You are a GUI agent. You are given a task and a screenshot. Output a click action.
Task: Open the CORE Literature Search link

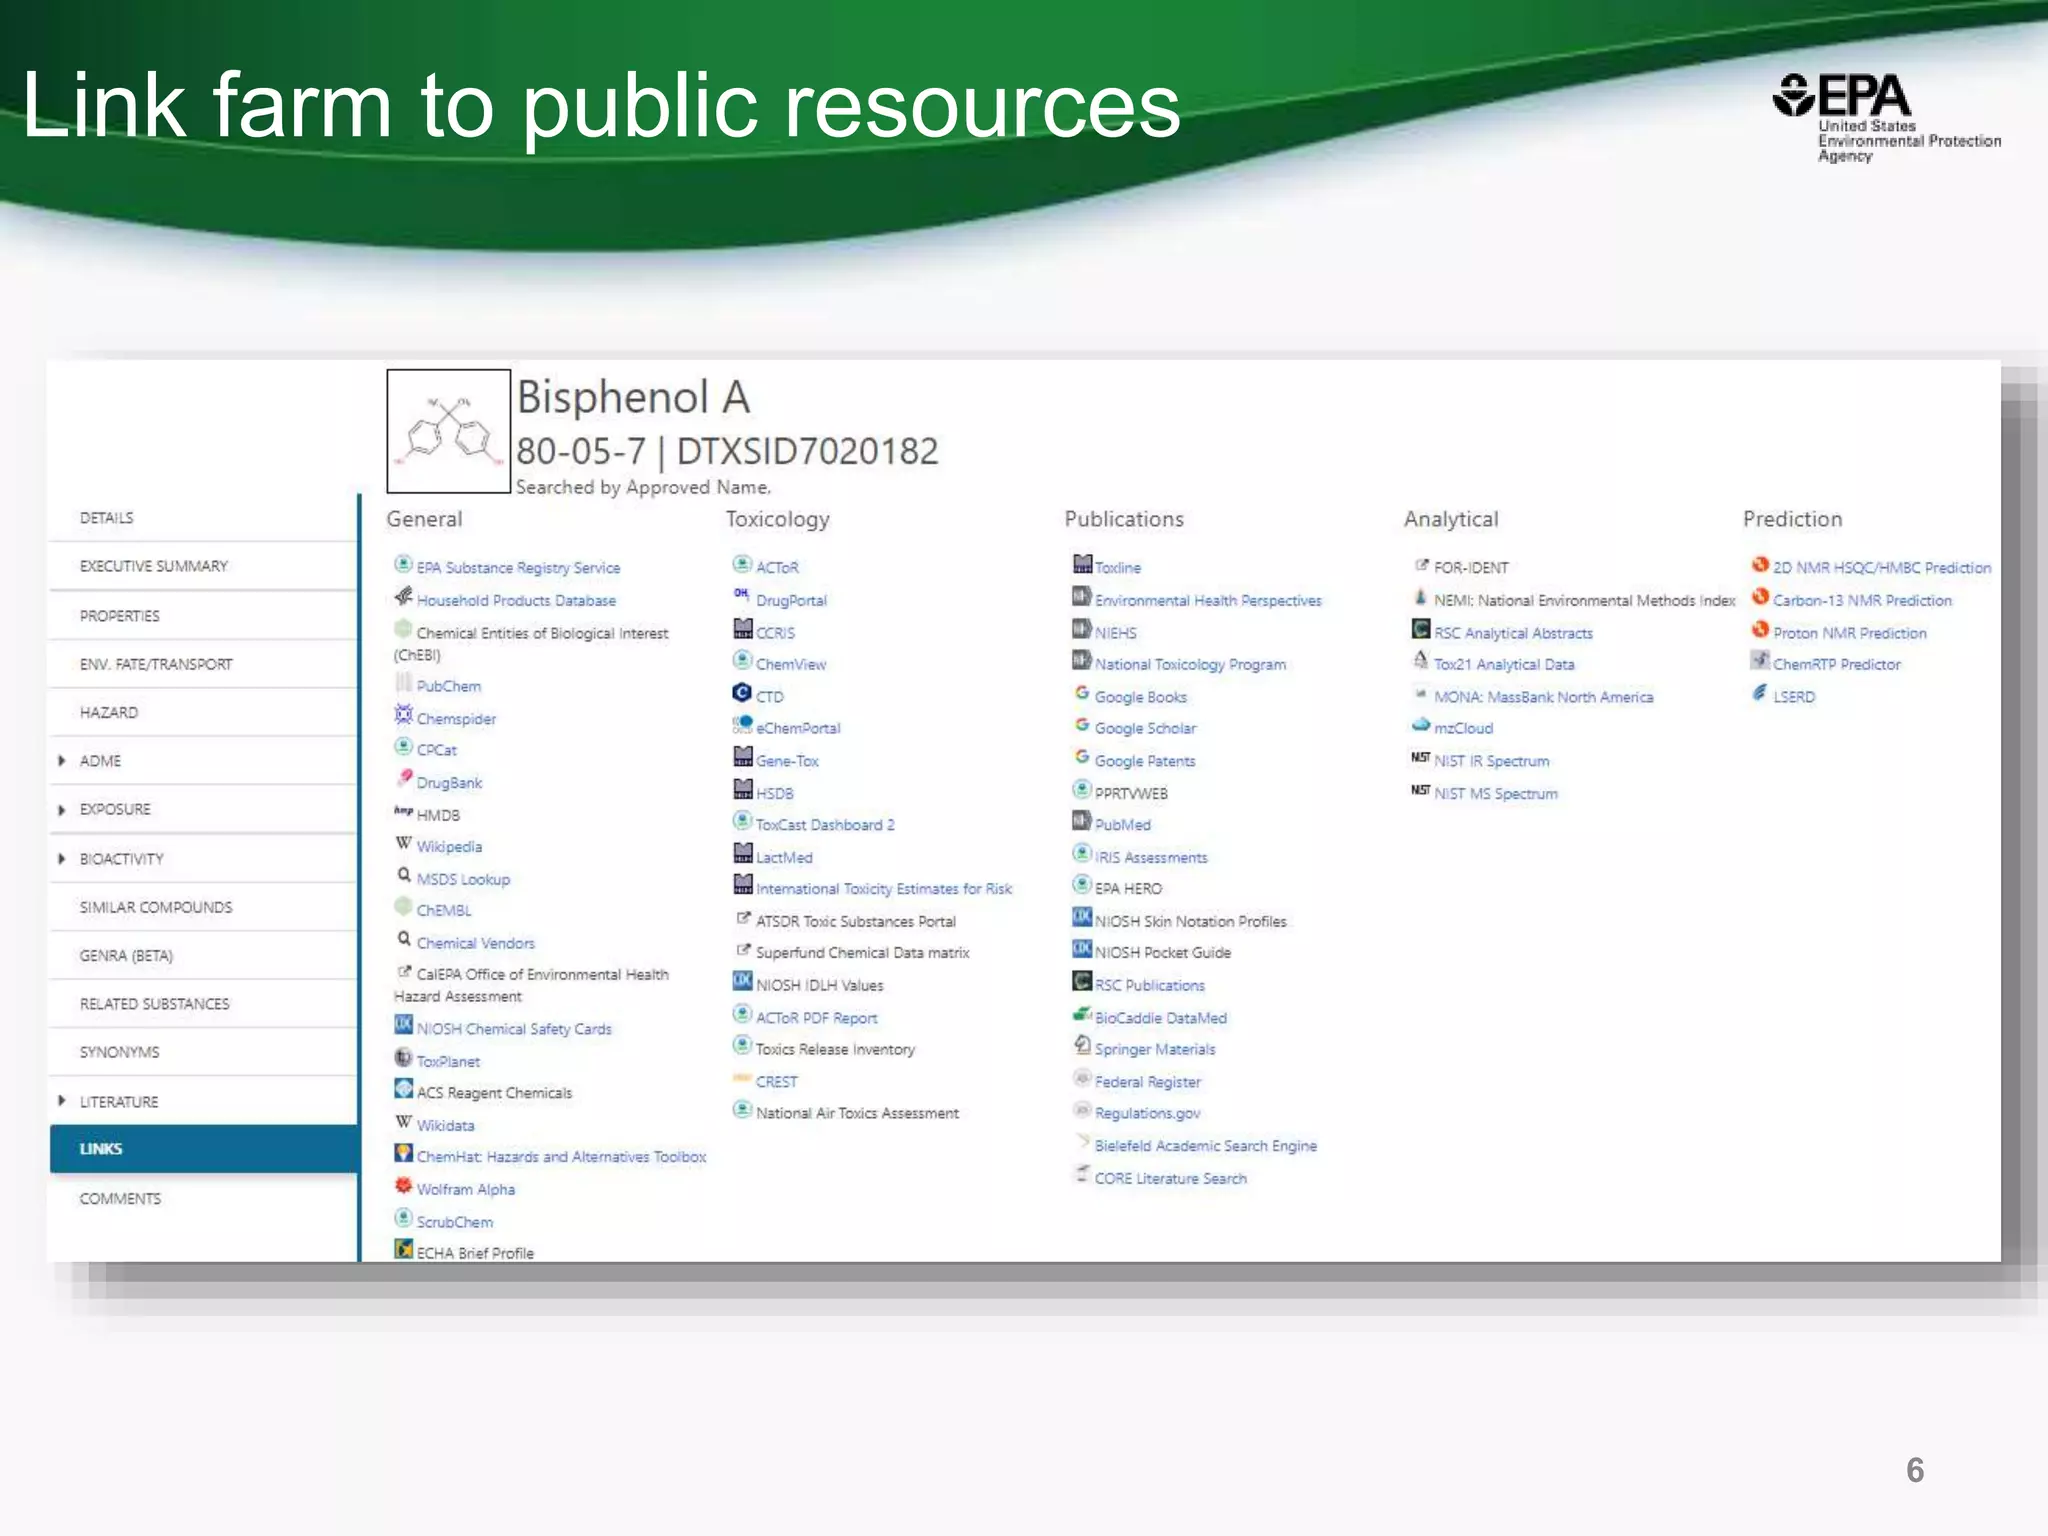(x=1171, y=1179)
